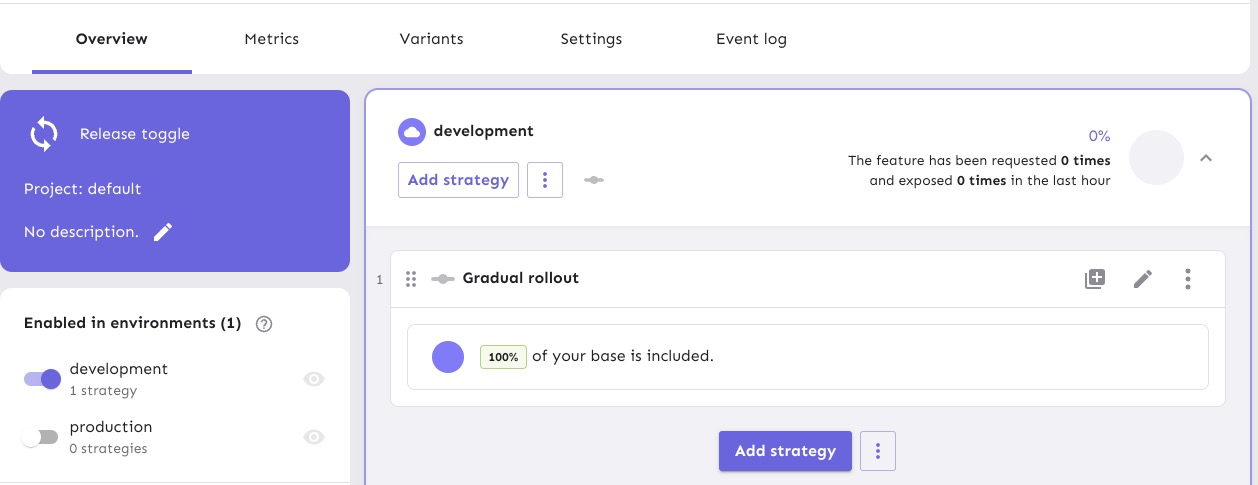Open more options next to top Add strategy
Screen dimensions: 1258x485
545,180
